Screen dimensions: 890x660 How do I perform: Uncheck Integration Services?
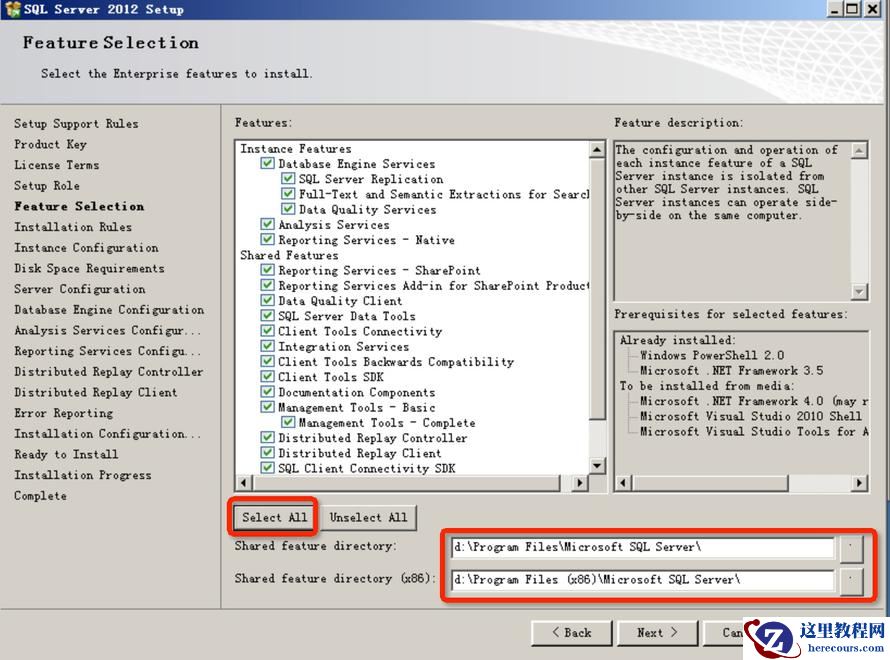point(267,346)
